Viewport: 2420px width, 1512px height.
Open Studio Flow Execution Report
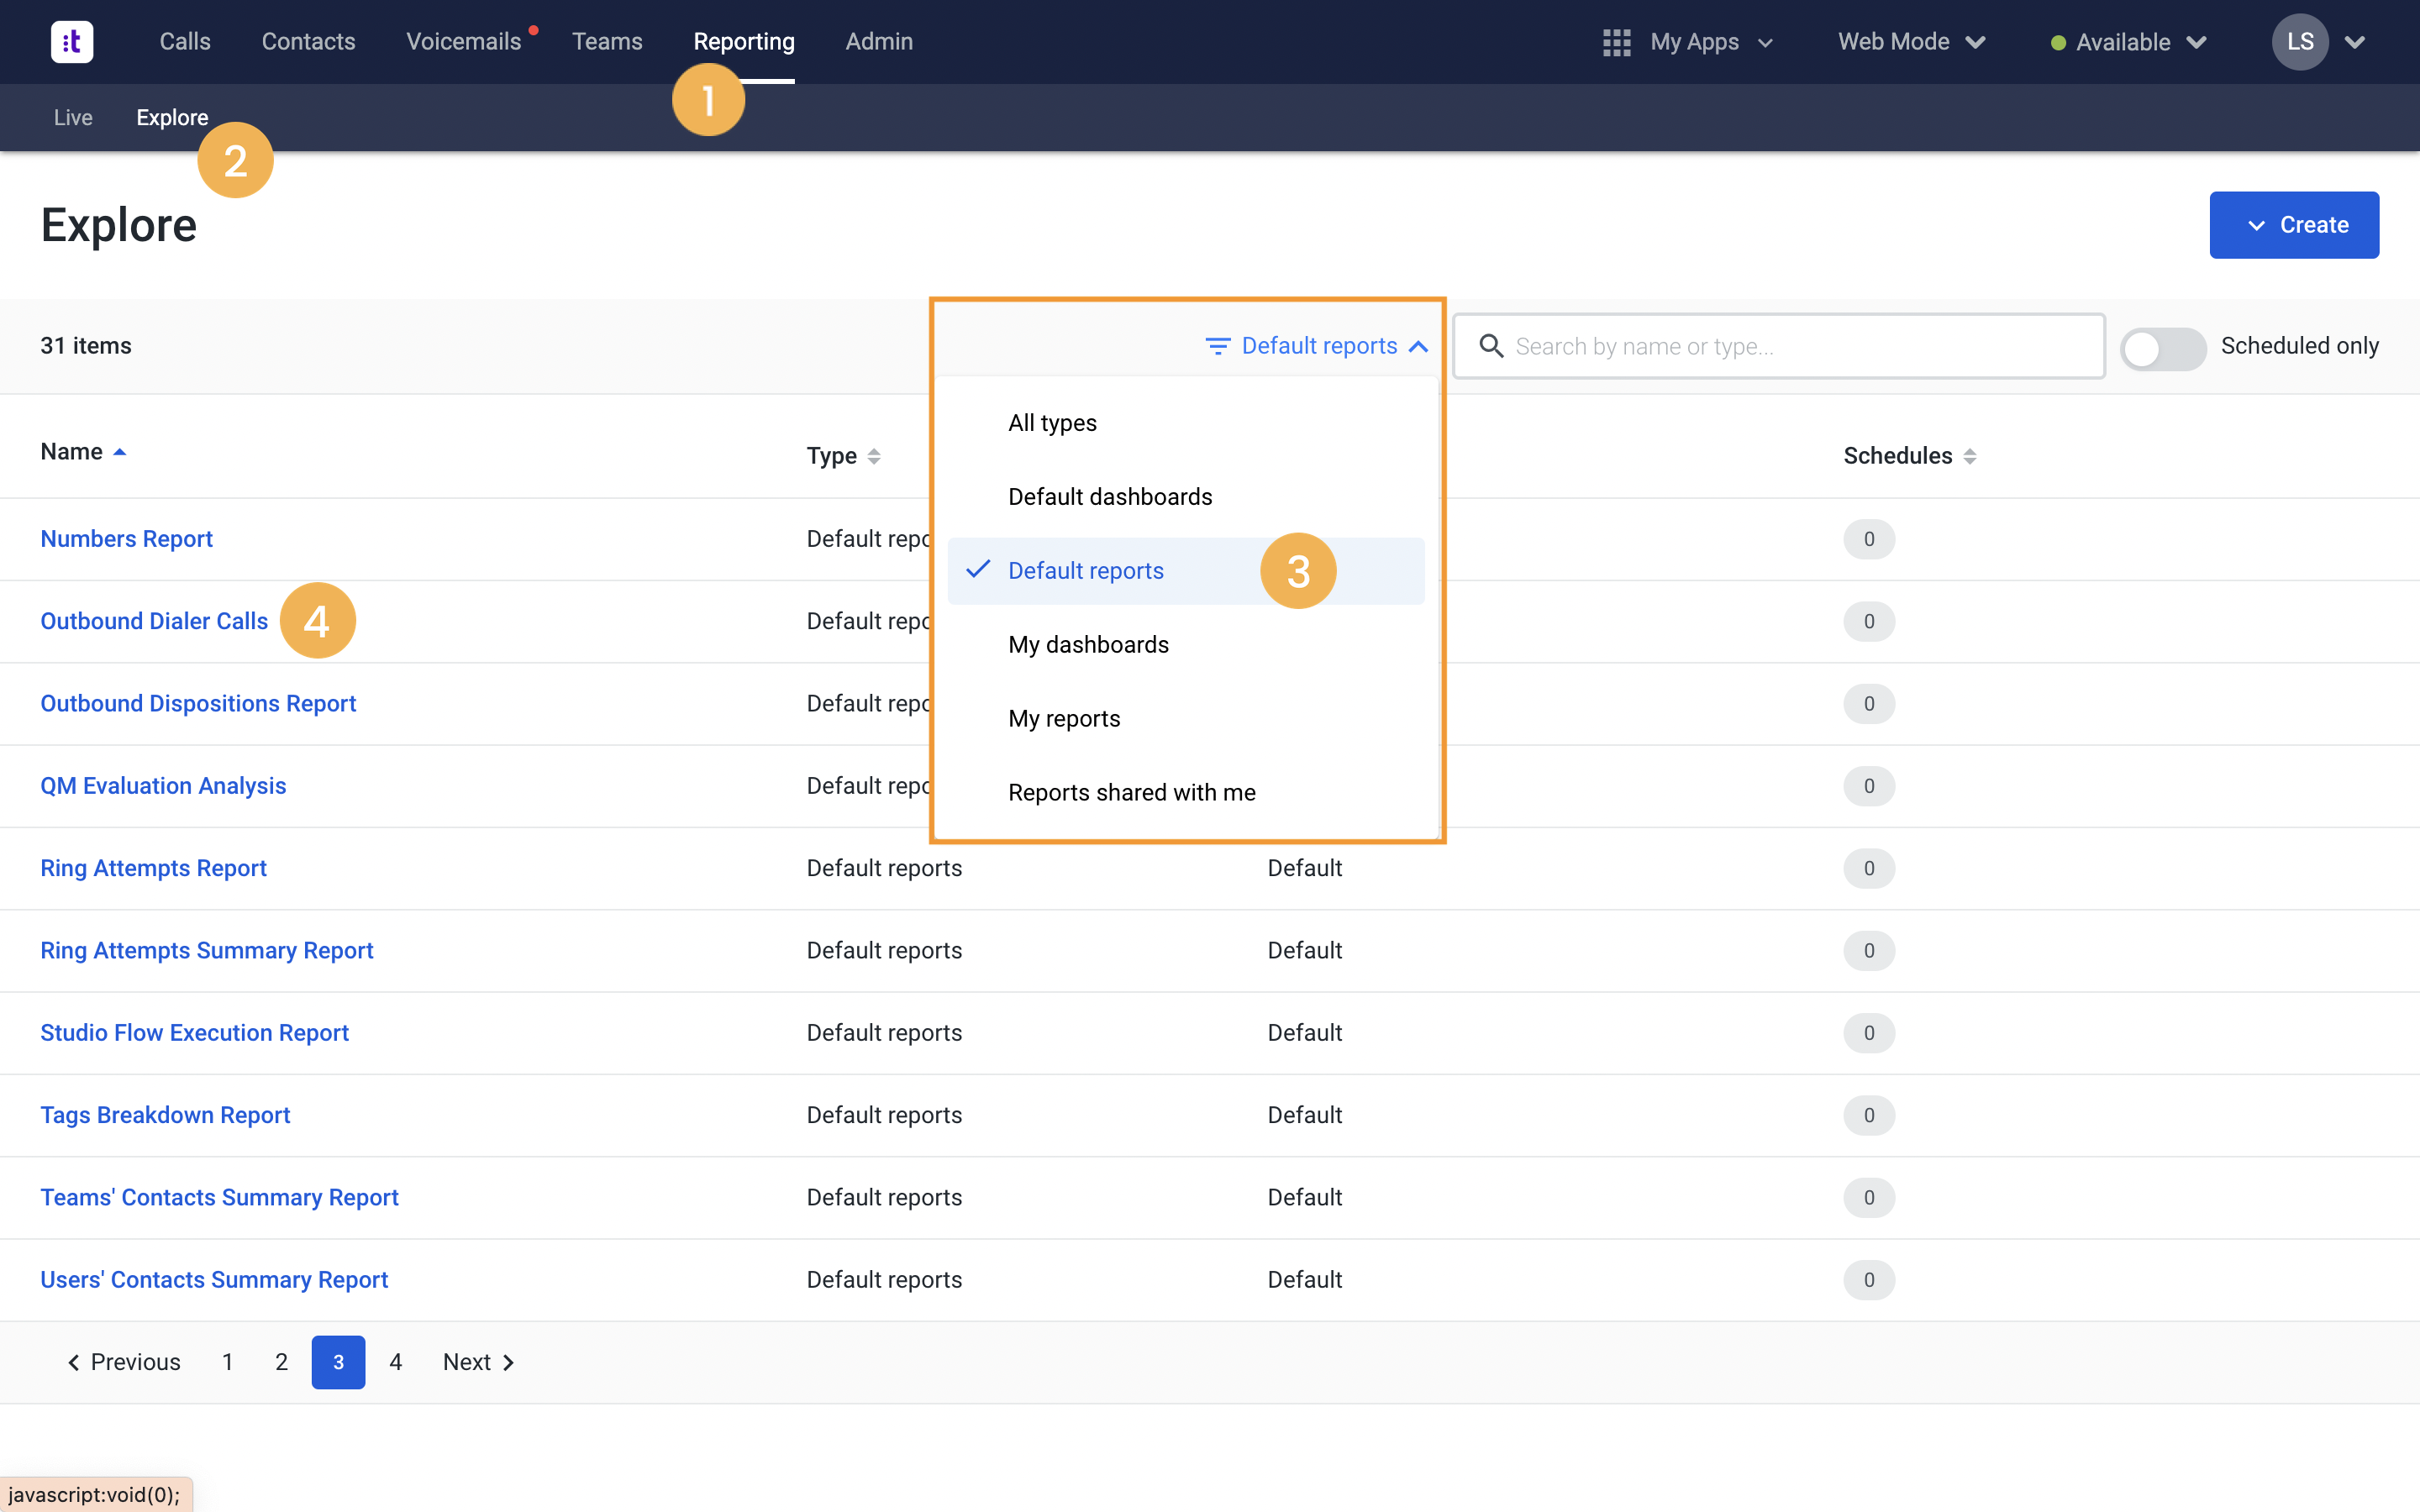[x=194, y=1033]
